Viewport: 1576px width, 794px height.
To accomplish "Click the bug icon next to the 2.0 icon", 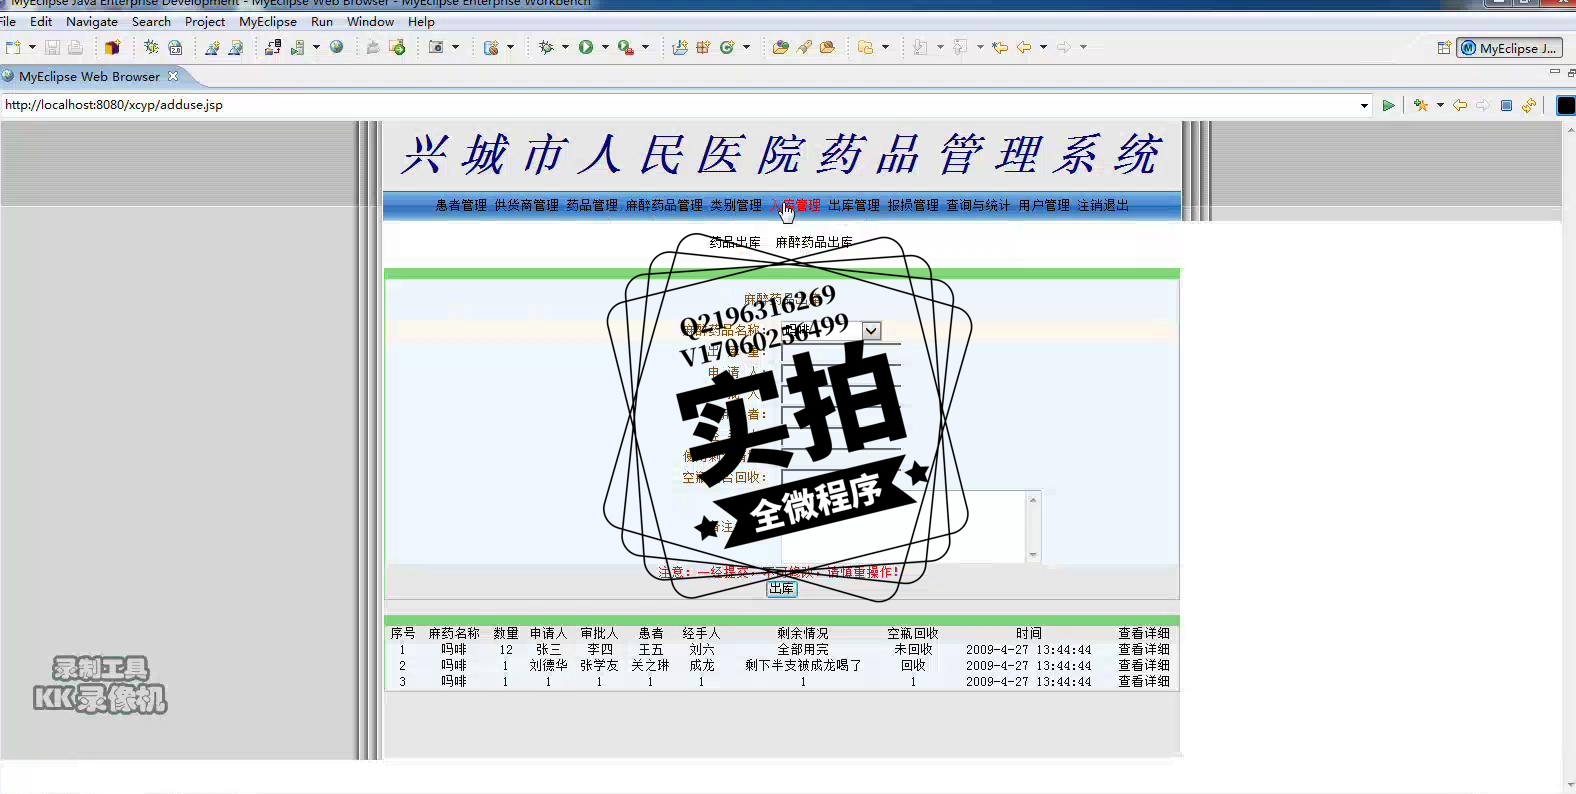I will tap(151, 47).
